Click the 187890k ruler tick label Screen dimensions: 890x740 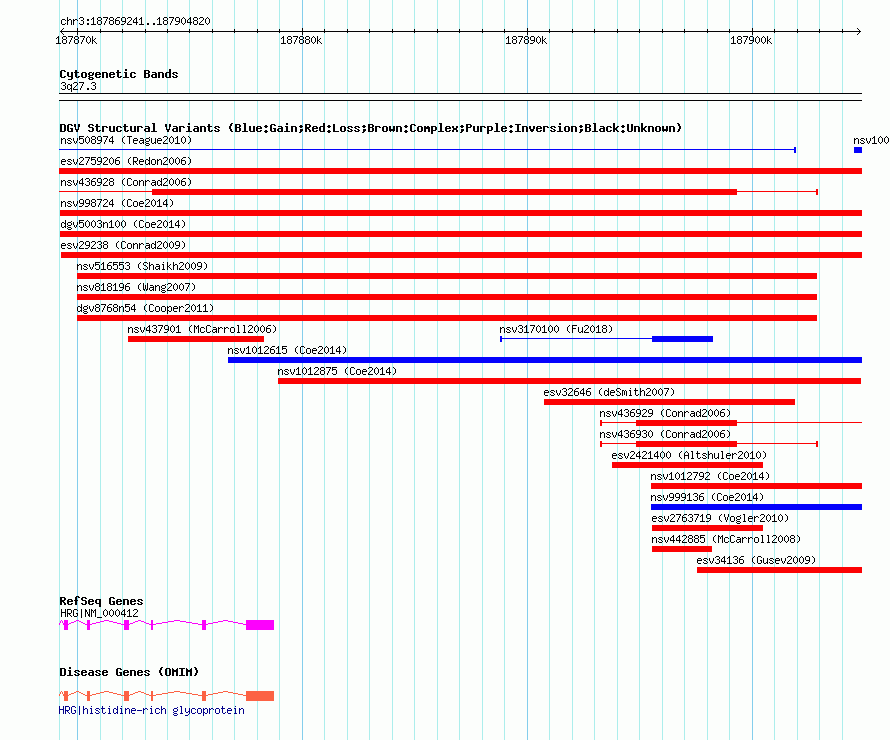(526, 40)
